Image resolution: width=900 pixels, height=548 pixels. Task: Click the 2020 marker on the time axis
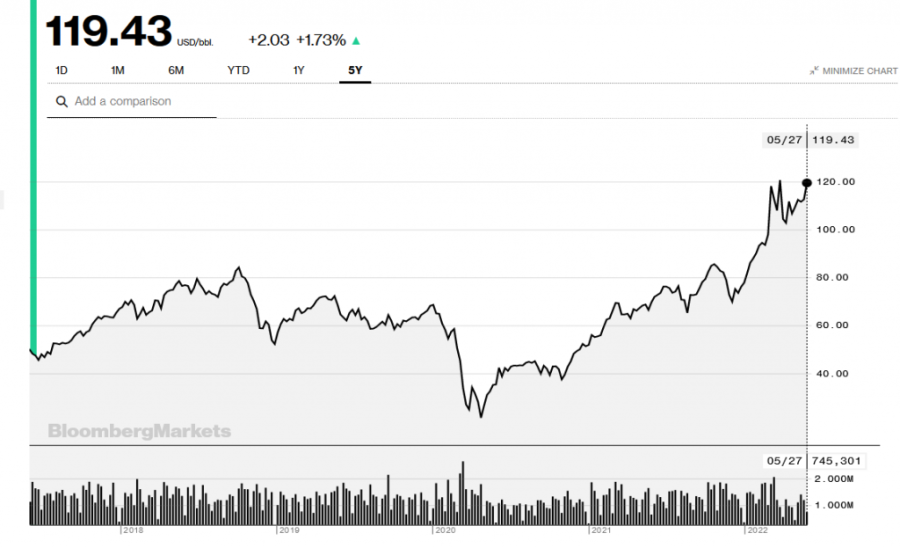point(444,529)
